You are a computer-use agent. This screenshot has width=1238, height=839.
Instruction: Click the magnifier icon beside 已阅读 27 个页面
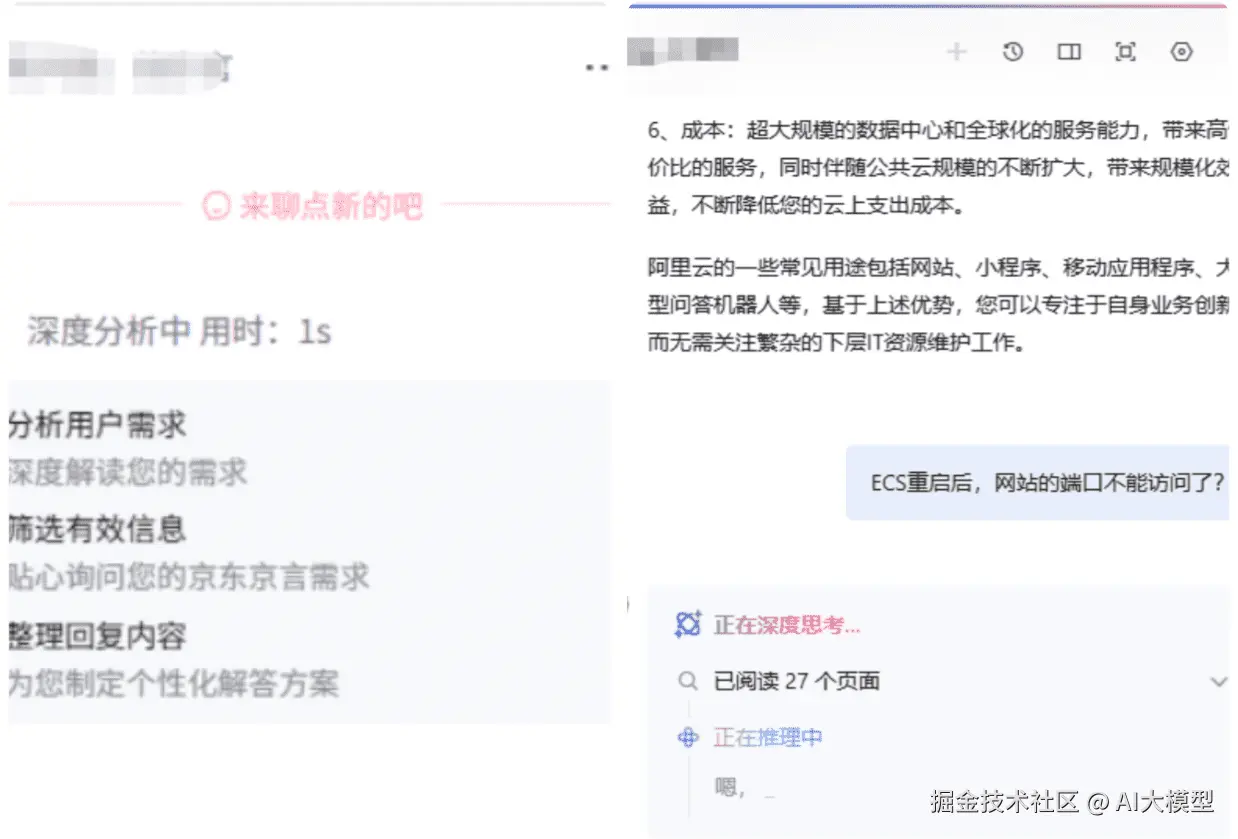point(688,681)
